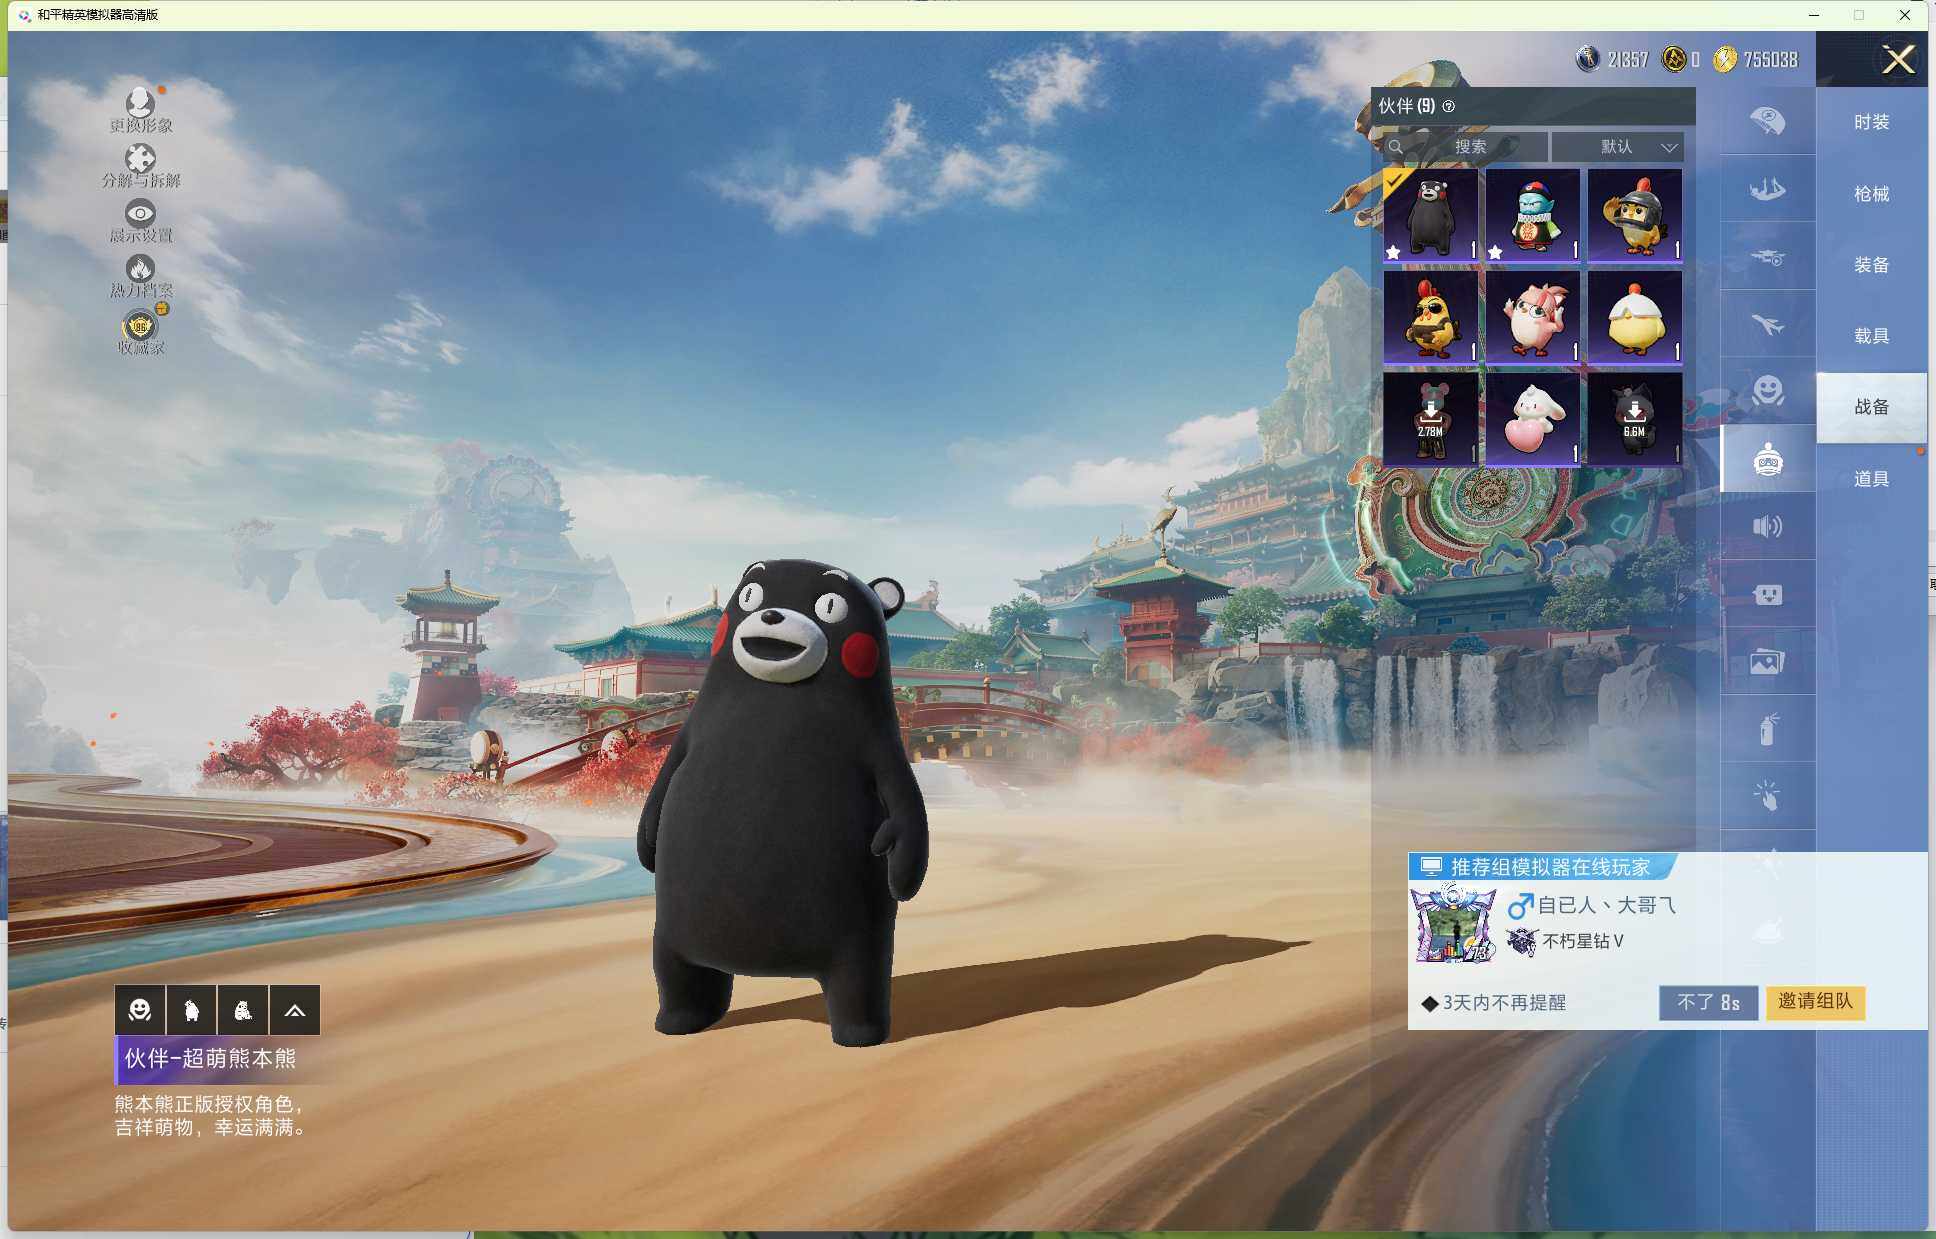Image resolution: width=1936 pixels, height=1239 pixels.
Task: Switch to the 载具 tab
Action: (1871, 336)
